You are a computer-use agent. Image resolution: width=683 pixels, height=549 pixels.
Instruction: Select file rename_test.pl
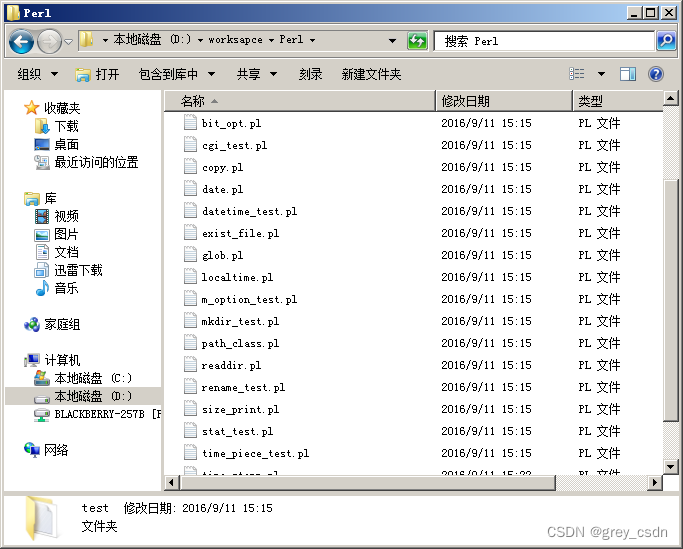click(x=243, y=387)
